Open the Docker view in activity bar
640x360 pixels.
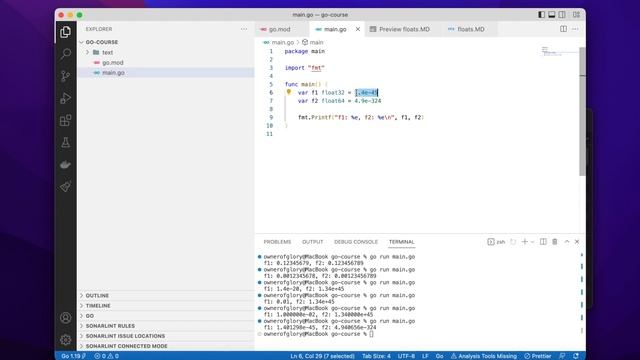(x=65, y=164)
